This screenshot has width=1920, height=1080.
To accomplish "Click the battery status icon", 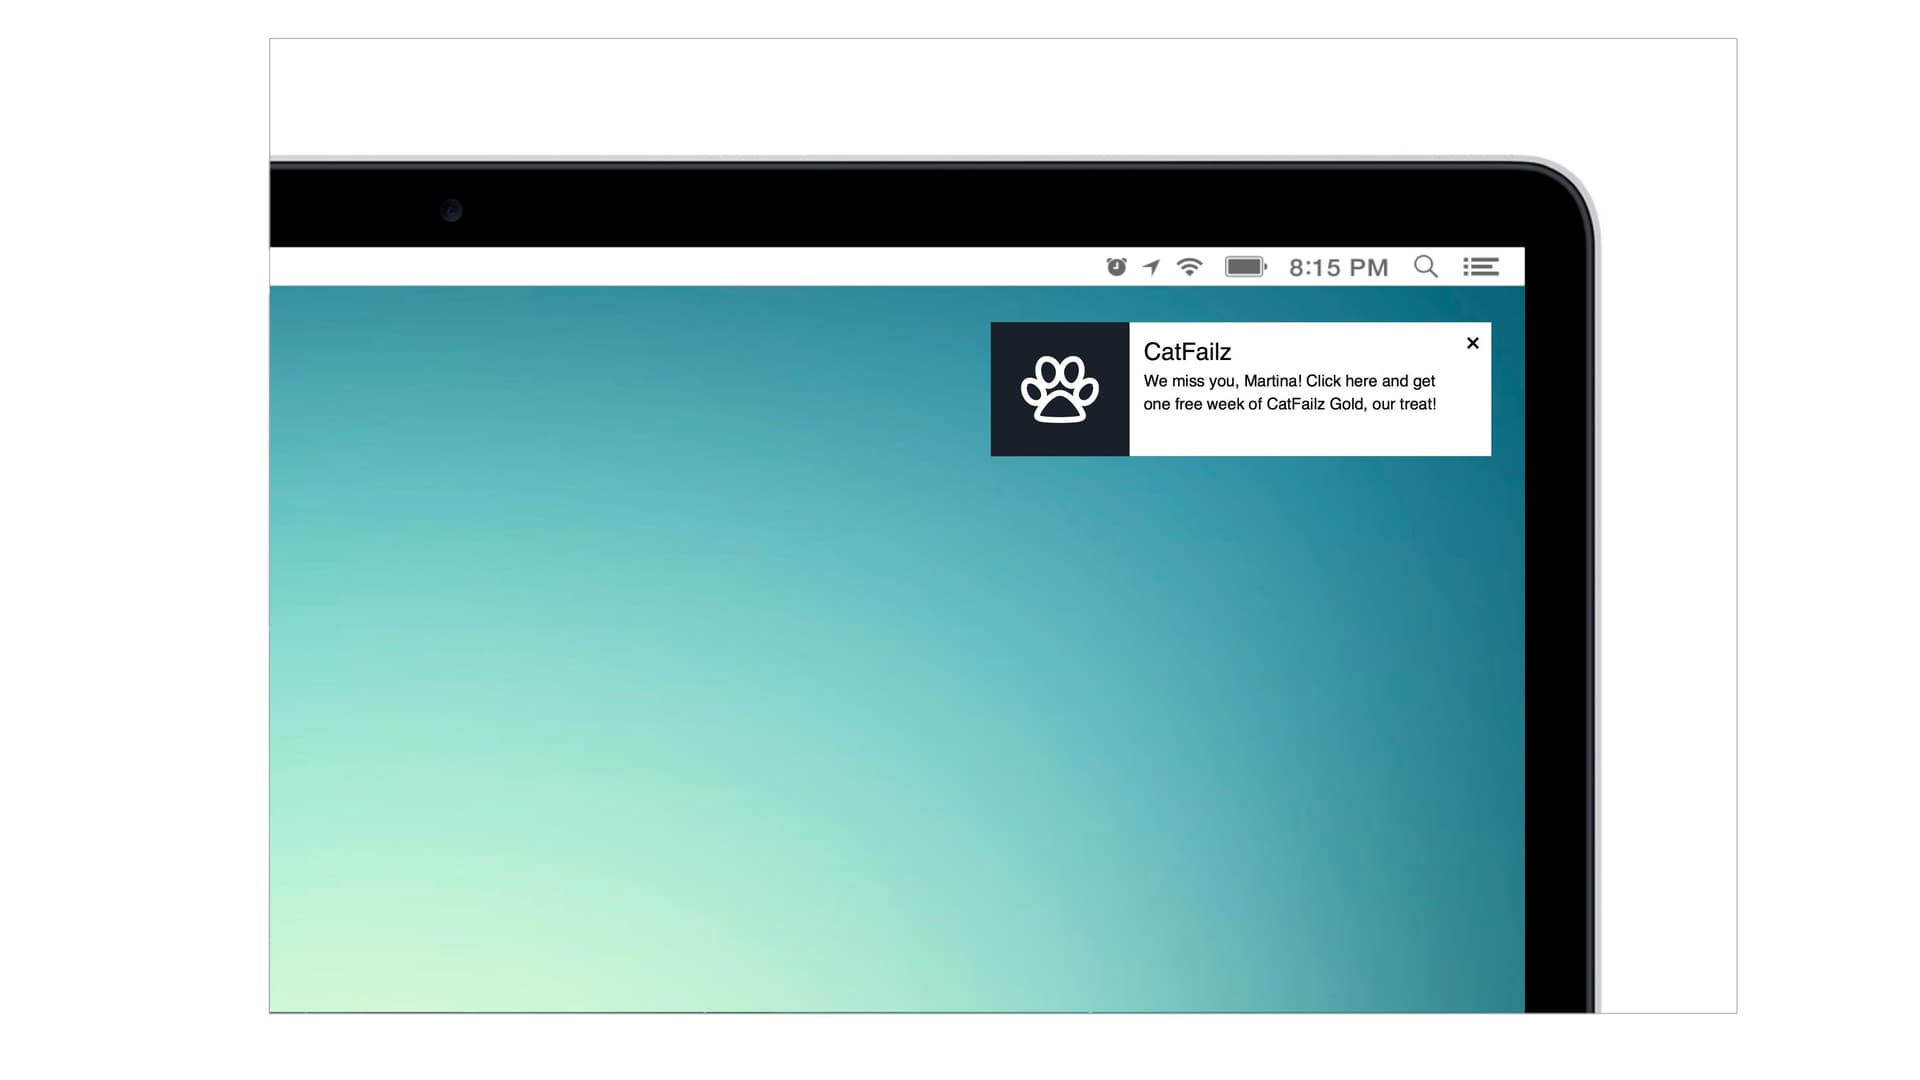I will coord(1245,267).
